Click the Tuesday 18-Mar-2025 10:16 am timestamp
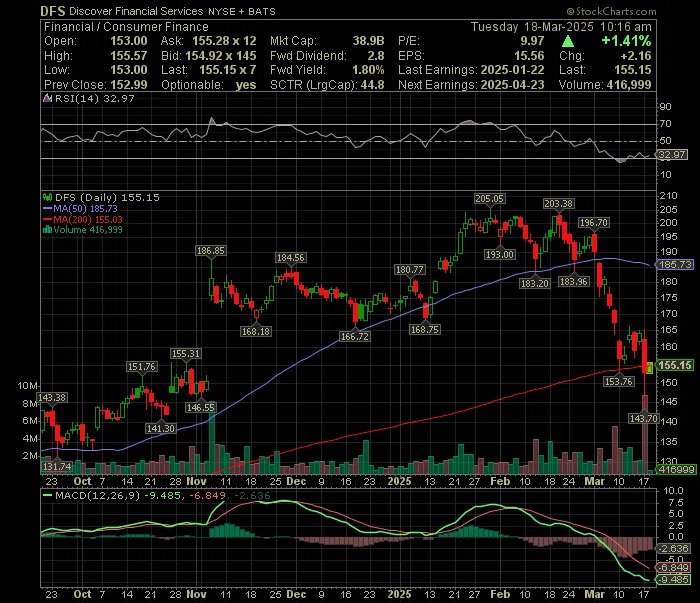The image size is (700, 603). tap(561, 27)
